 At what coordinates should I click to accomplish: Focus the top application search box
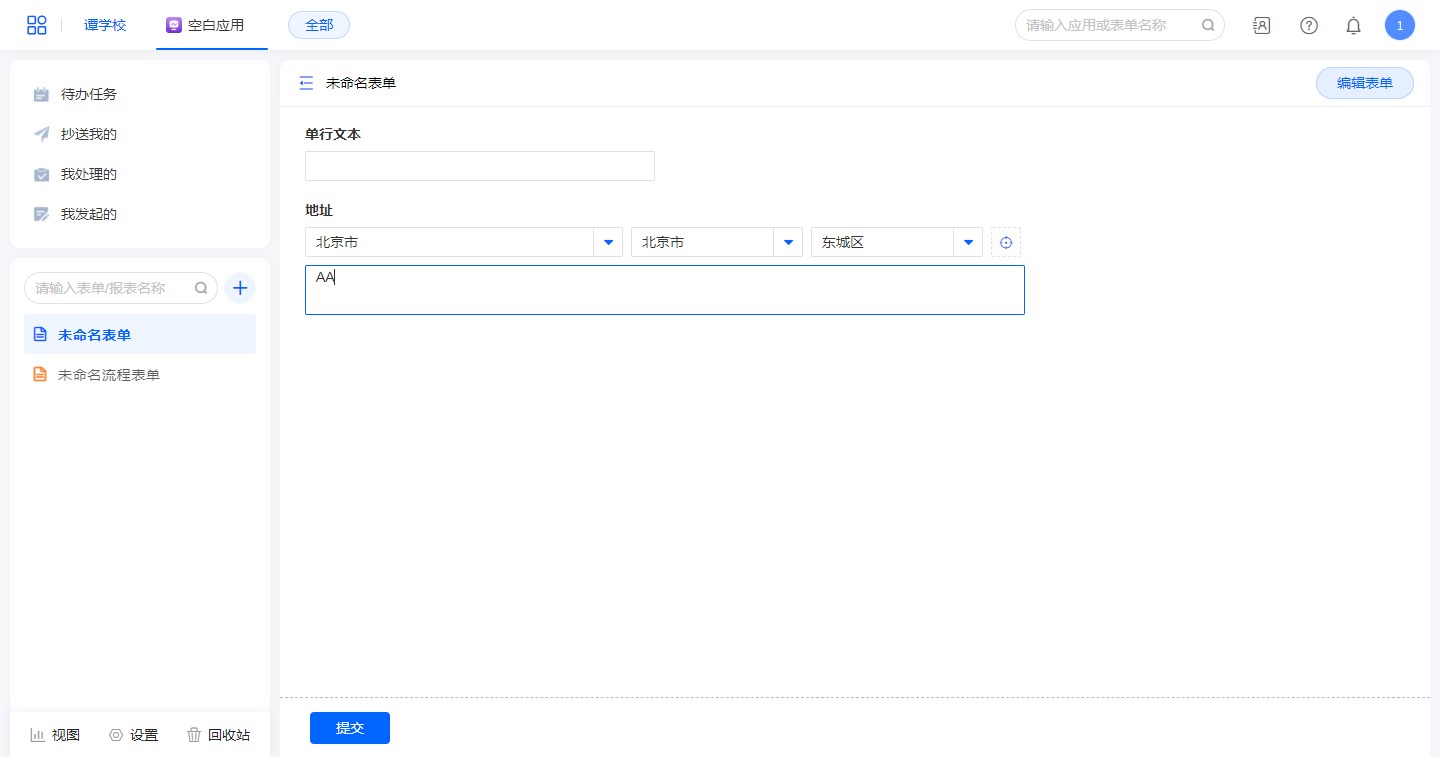tap(1110, 25)
